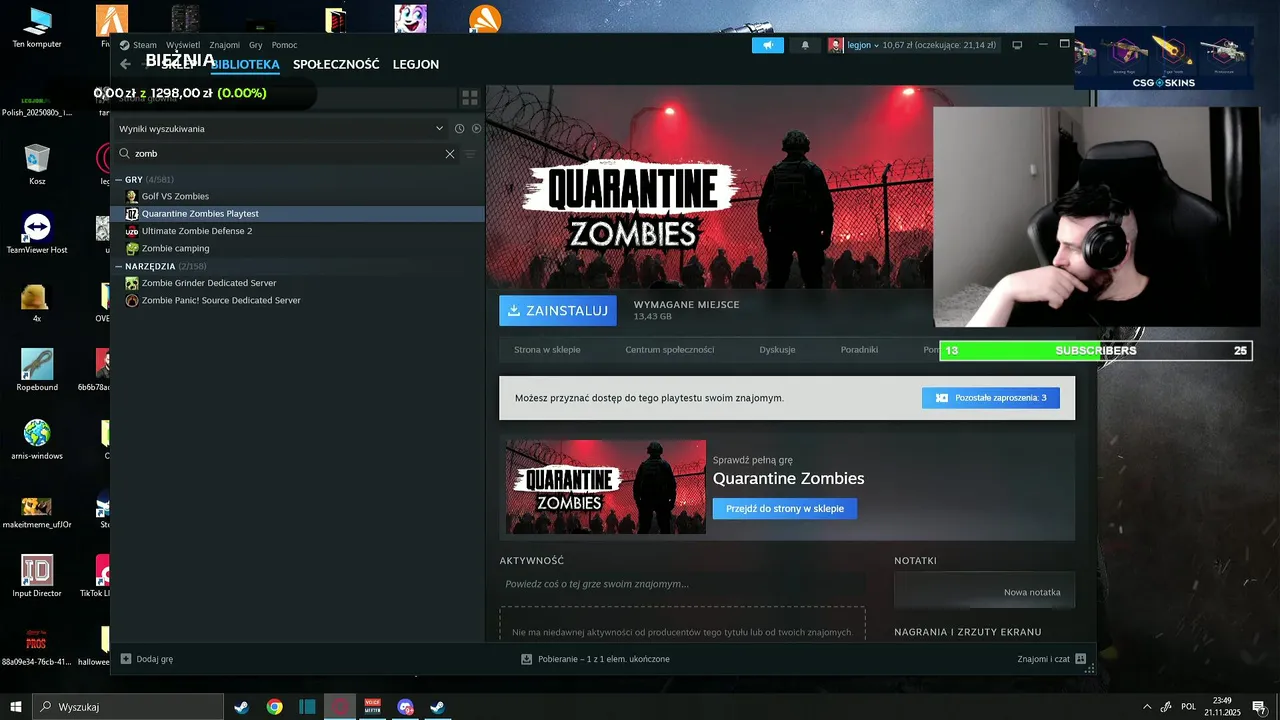Open Google Chrome from taskbar

pos(274,707)
